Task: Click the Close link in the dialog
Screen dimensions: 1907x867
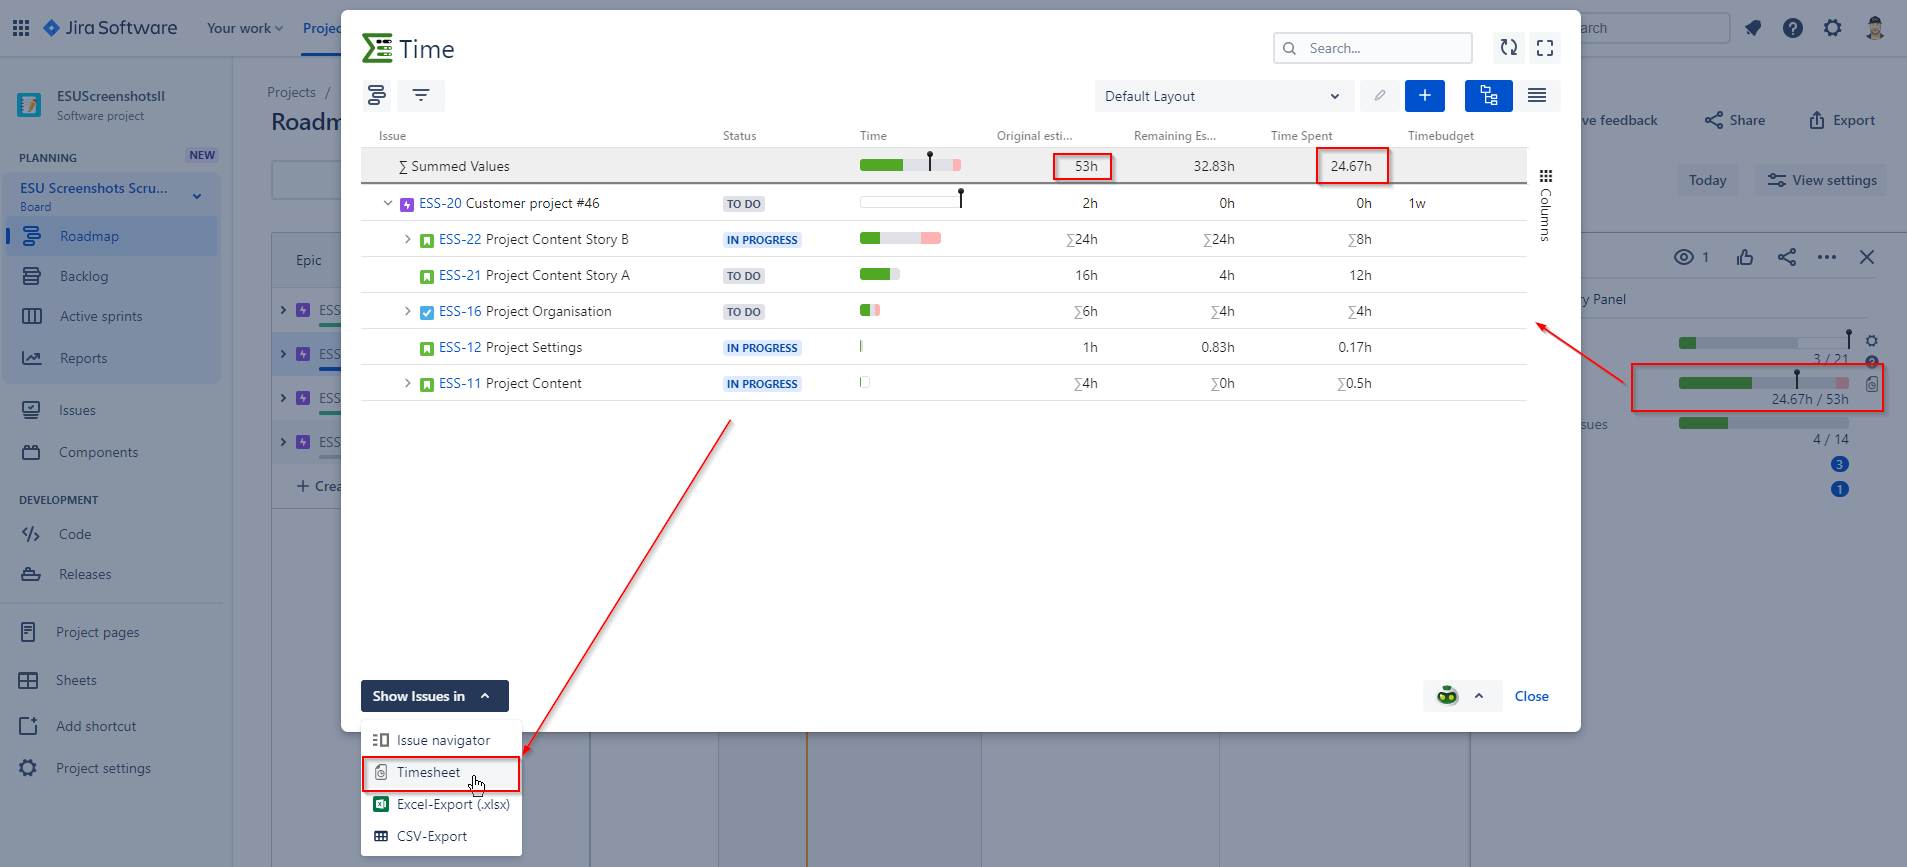Action: [x=1531, y=696]
